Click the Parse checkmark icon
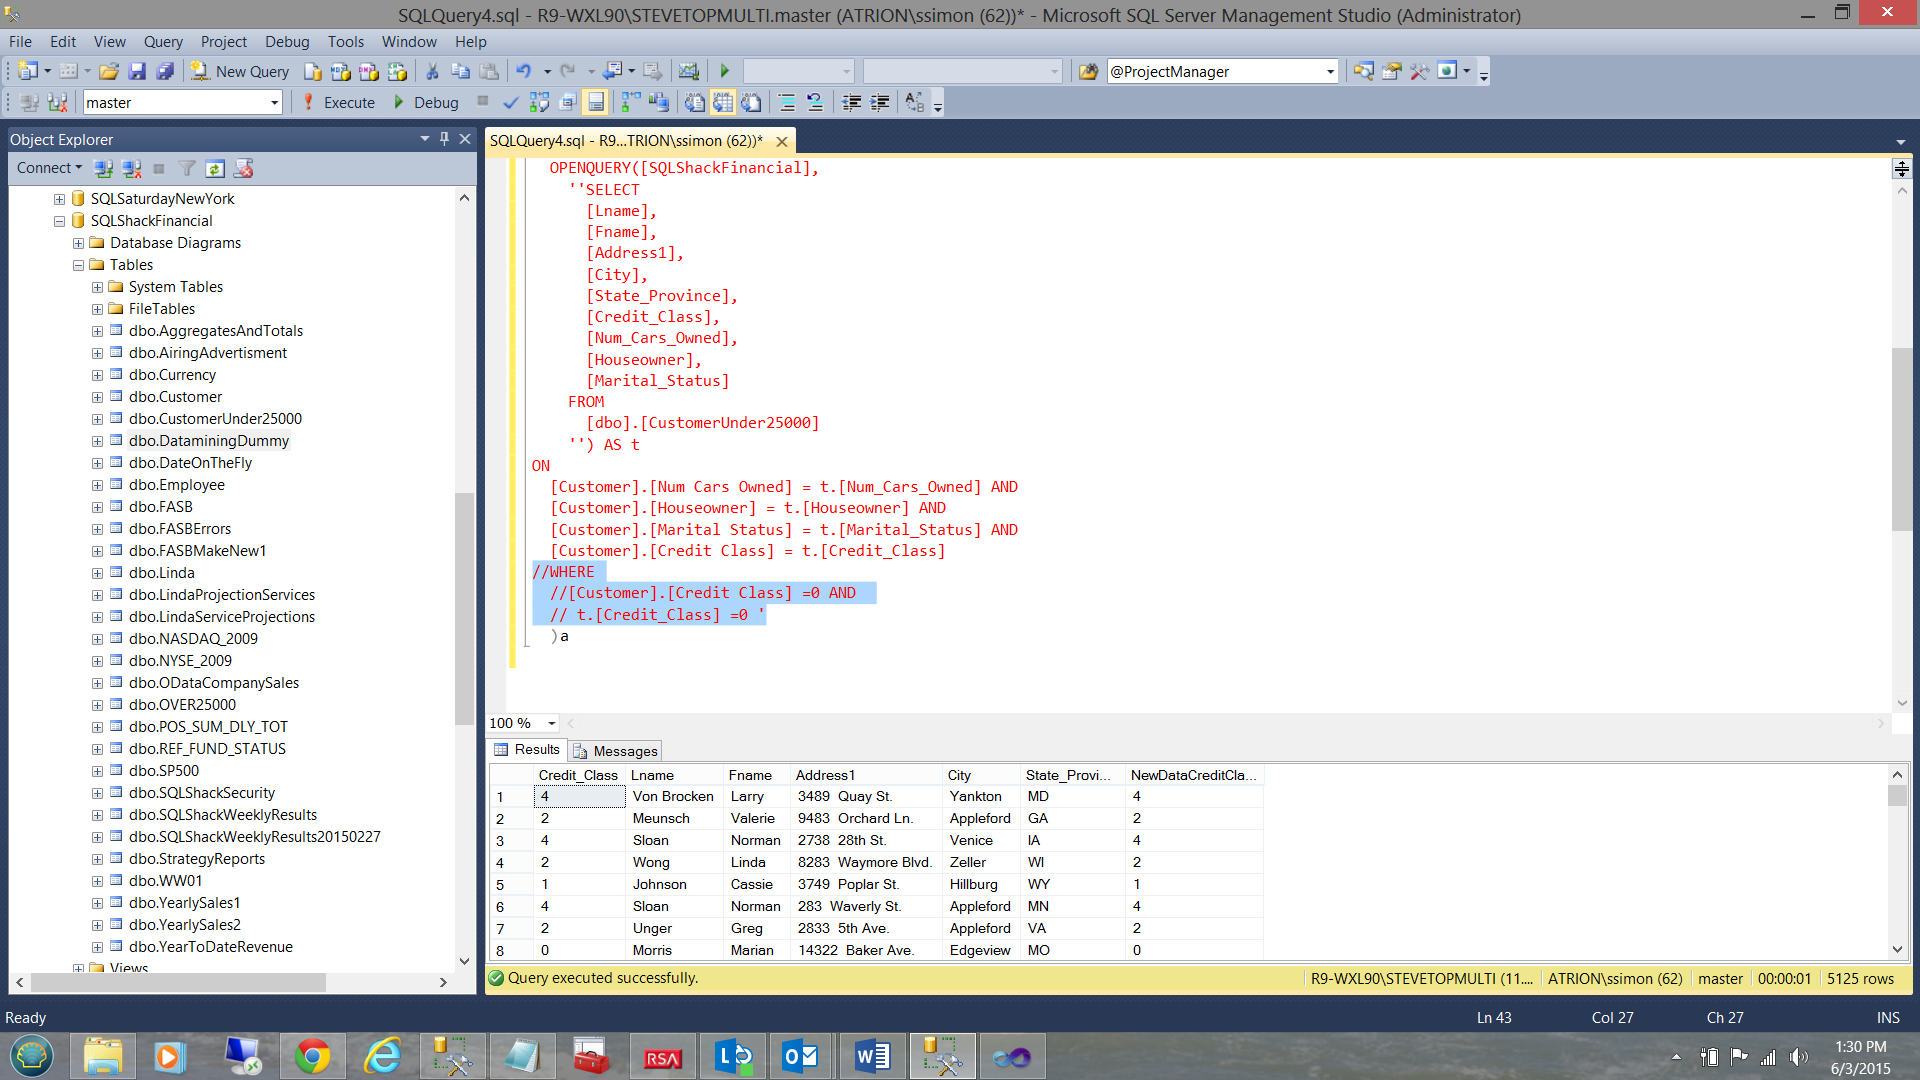The height and width of the screenshot is (1080, 1920). tap(511, 102)
